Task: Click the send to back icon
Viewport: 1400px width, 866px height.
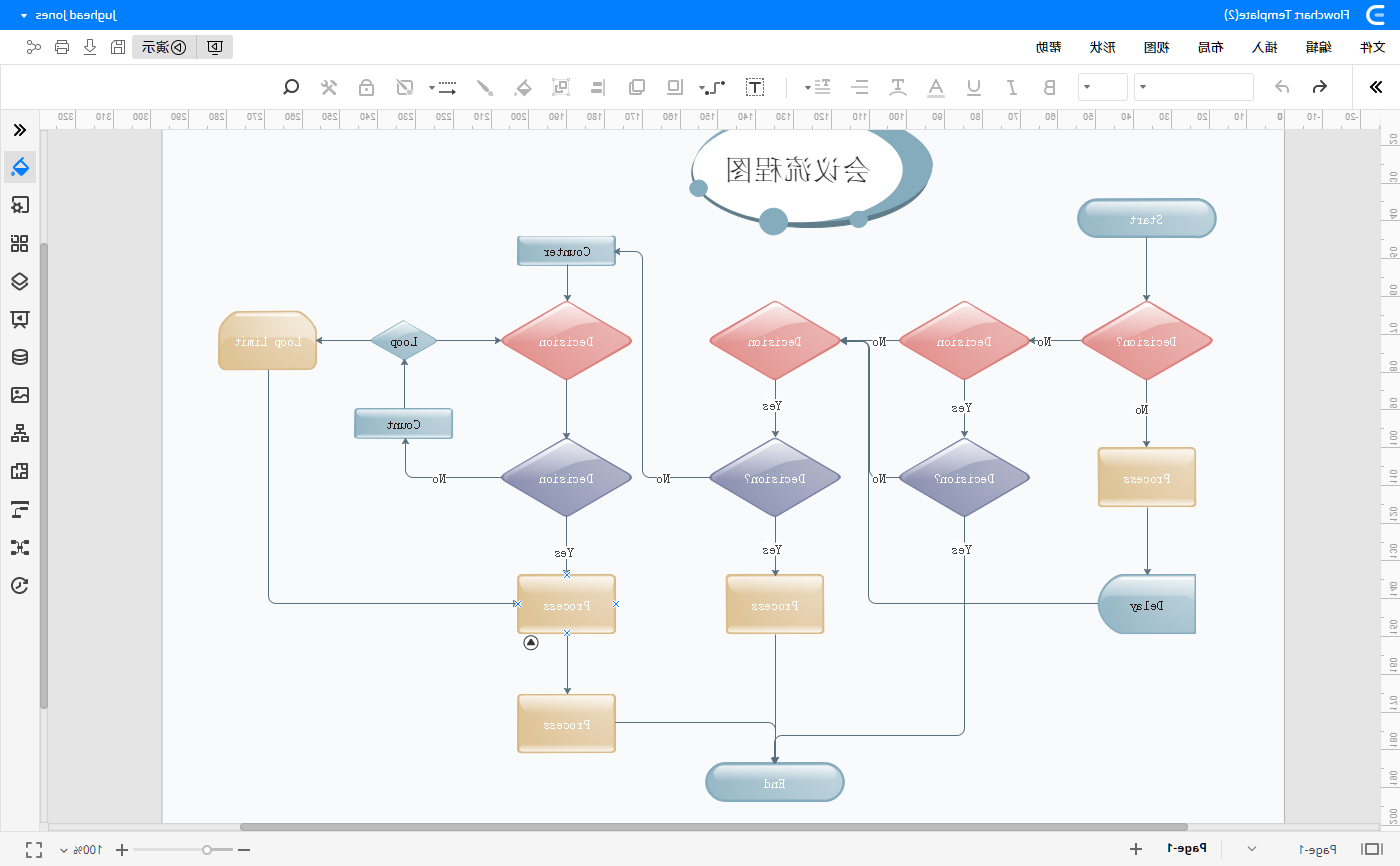Action: (675, 87)
